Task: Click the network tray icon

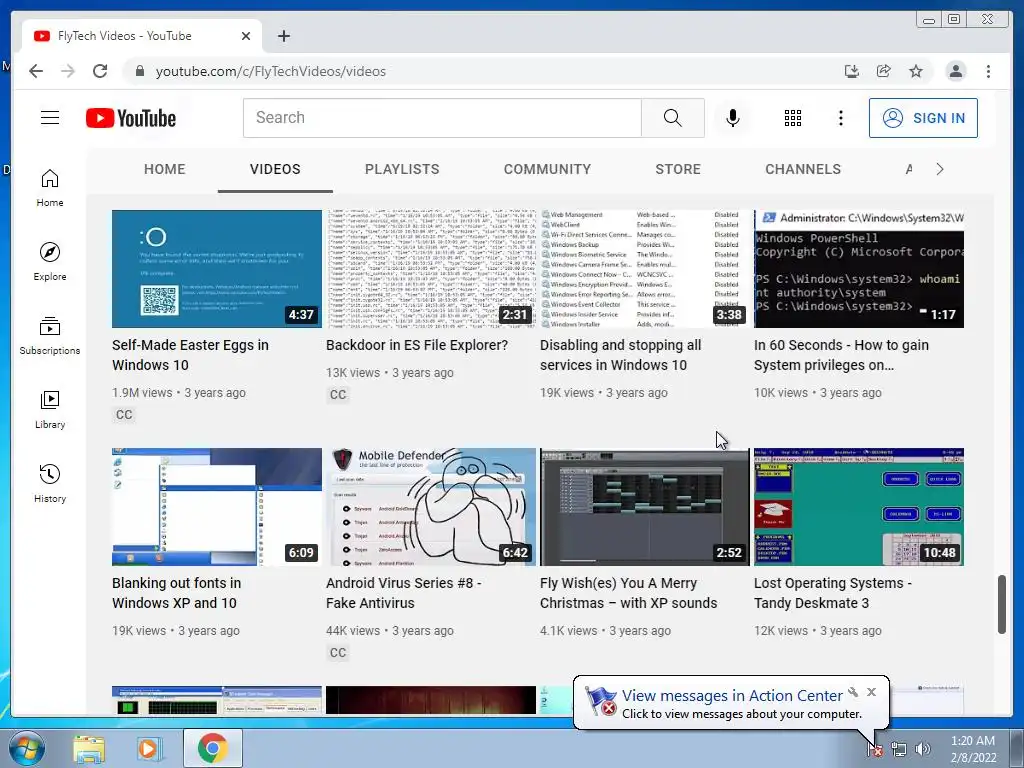Action: 899,749
